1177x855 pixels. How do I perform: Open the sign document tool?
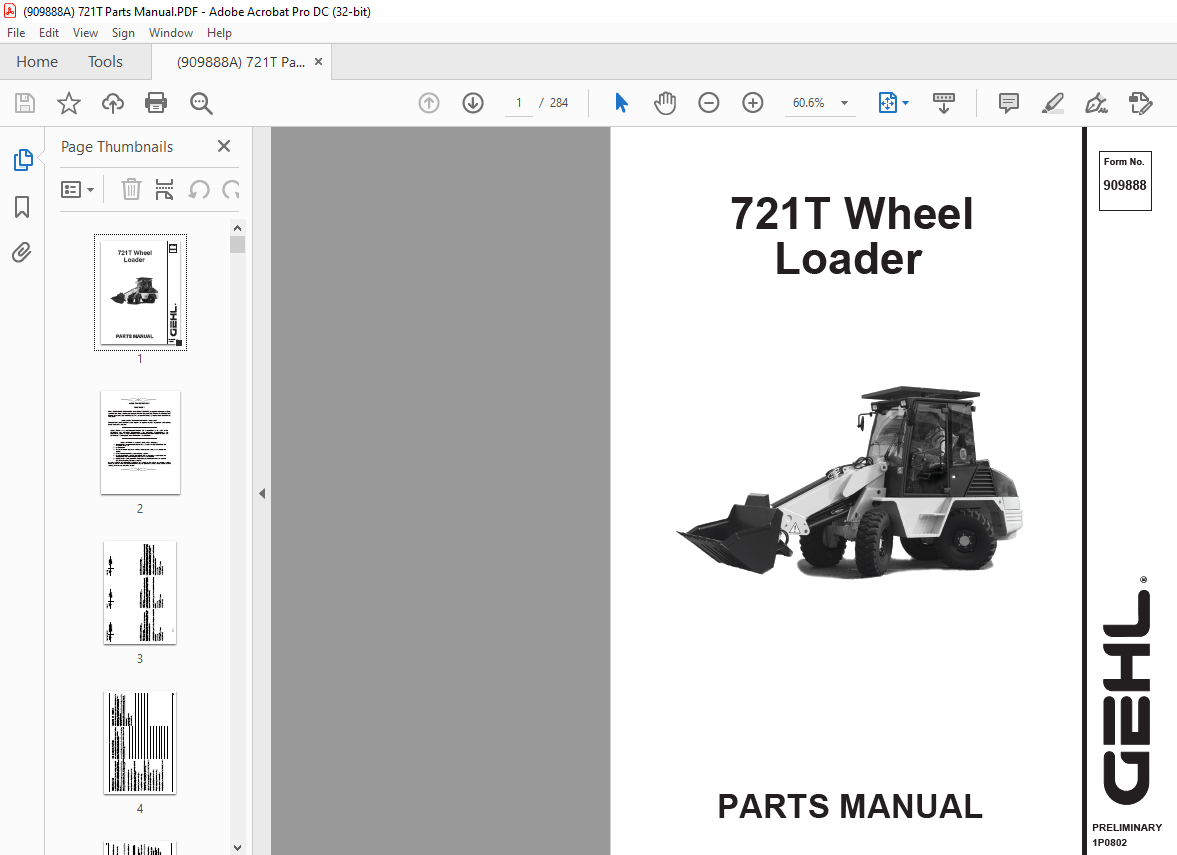tap(1096, 103)
